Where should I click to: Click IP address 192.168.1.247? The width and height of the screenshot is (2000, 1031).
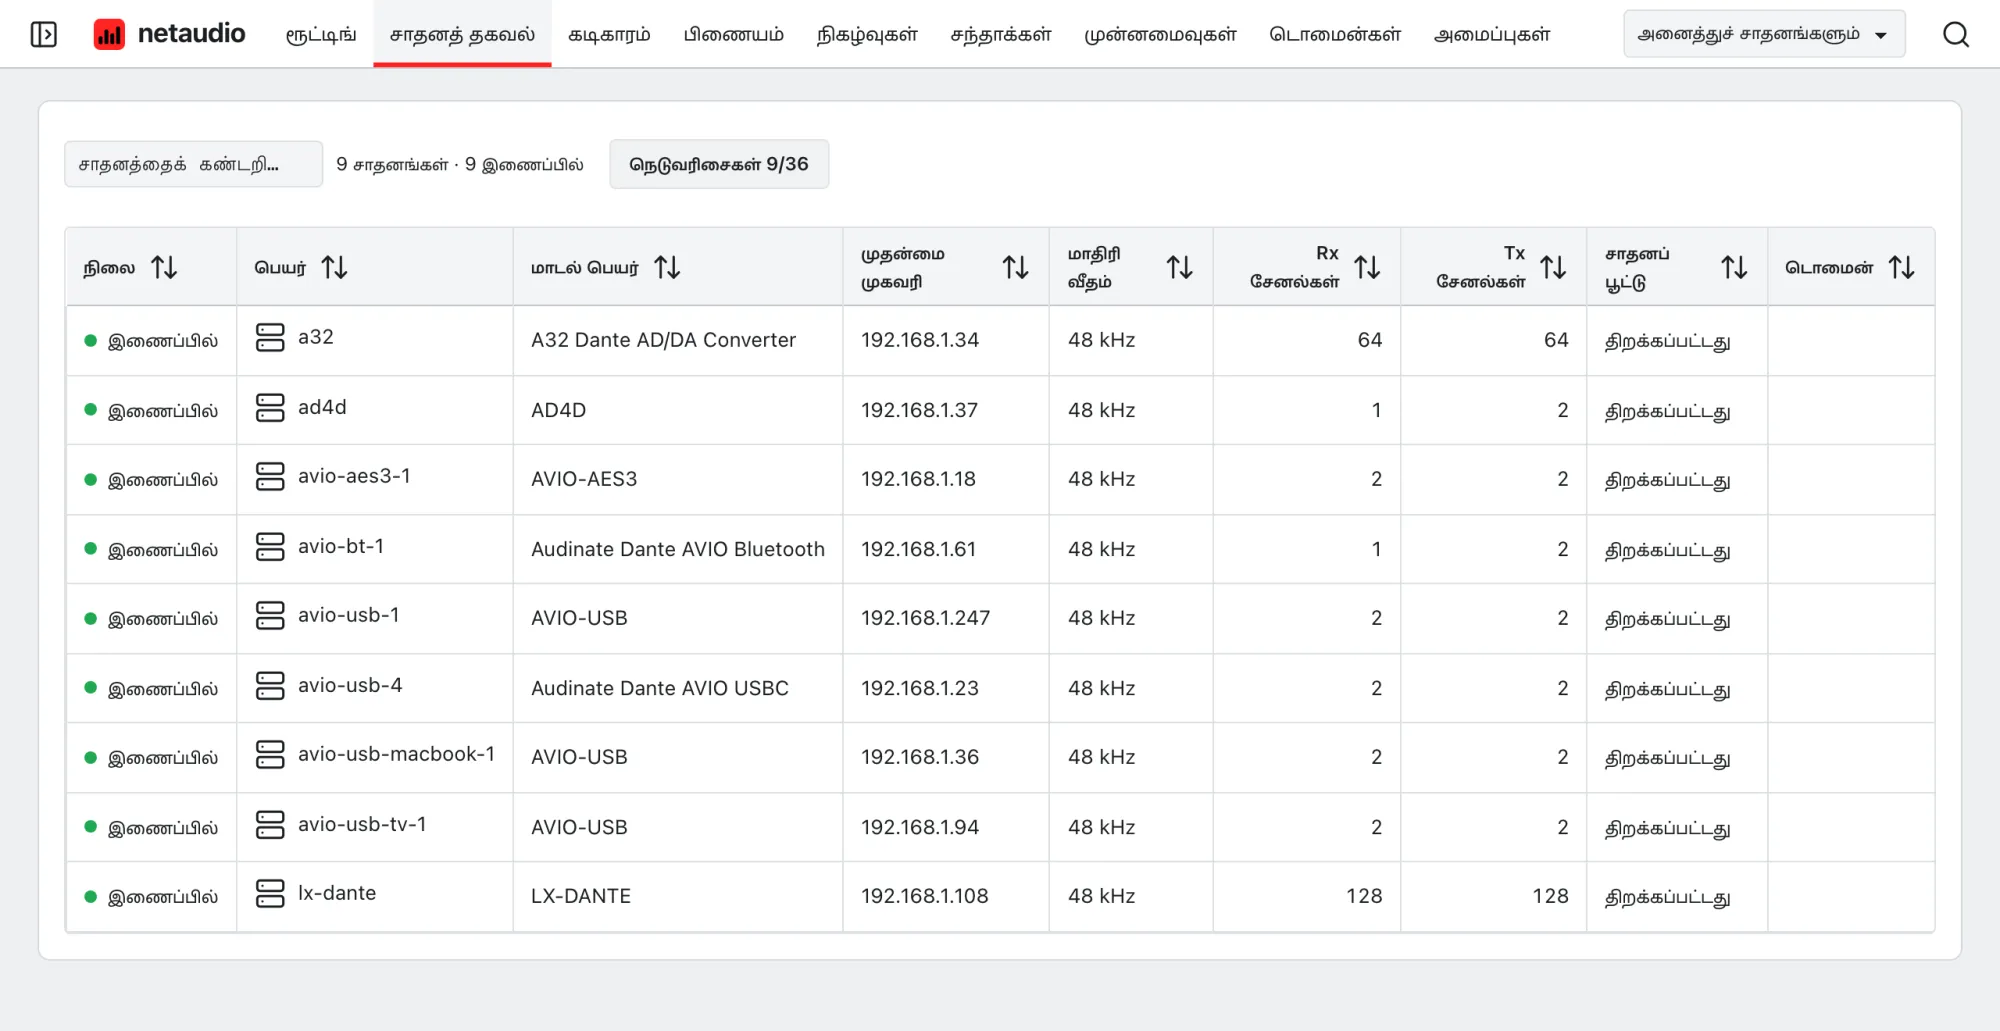coord(926,618)
